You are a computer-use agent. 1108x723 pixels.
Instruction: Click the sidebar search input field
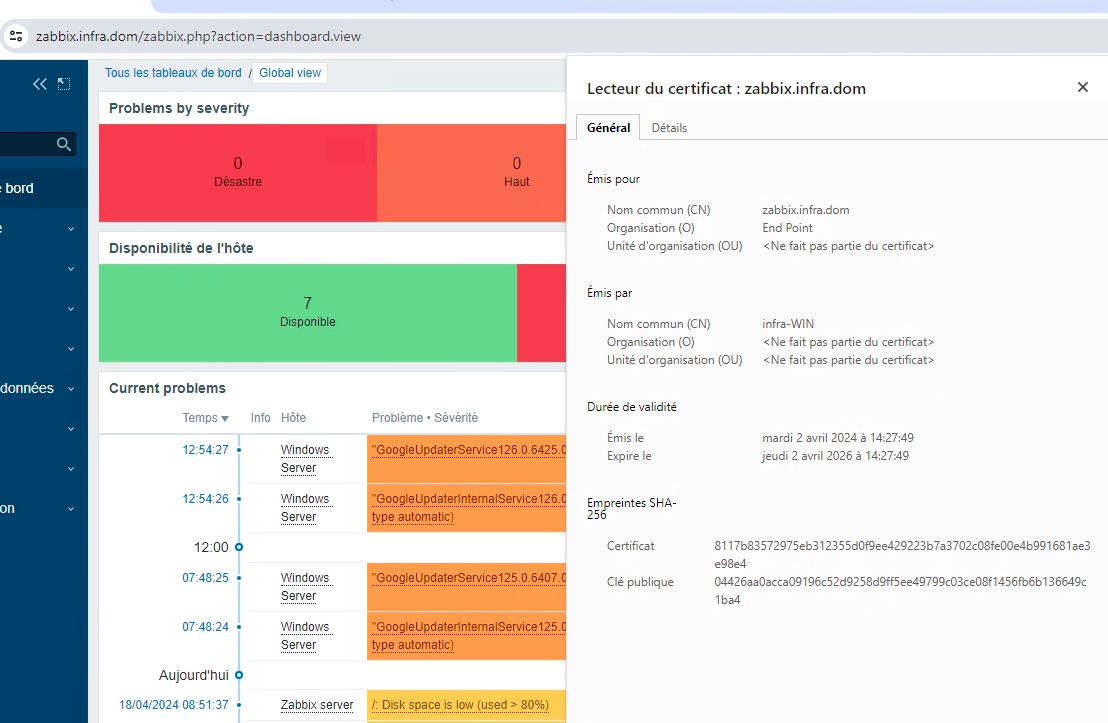coord(25,145)
